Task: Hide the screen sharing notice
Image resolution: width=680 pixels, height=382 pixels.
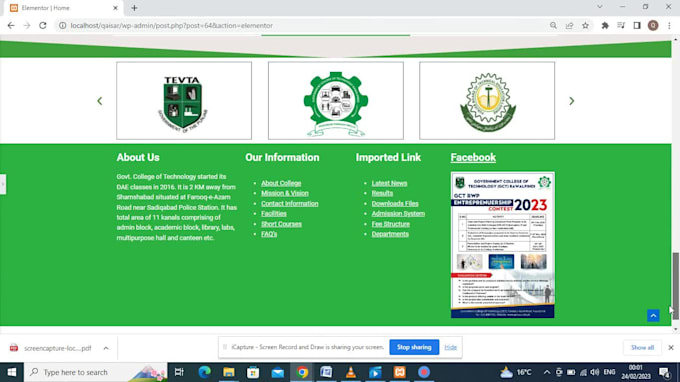Action: click(451, 347)
